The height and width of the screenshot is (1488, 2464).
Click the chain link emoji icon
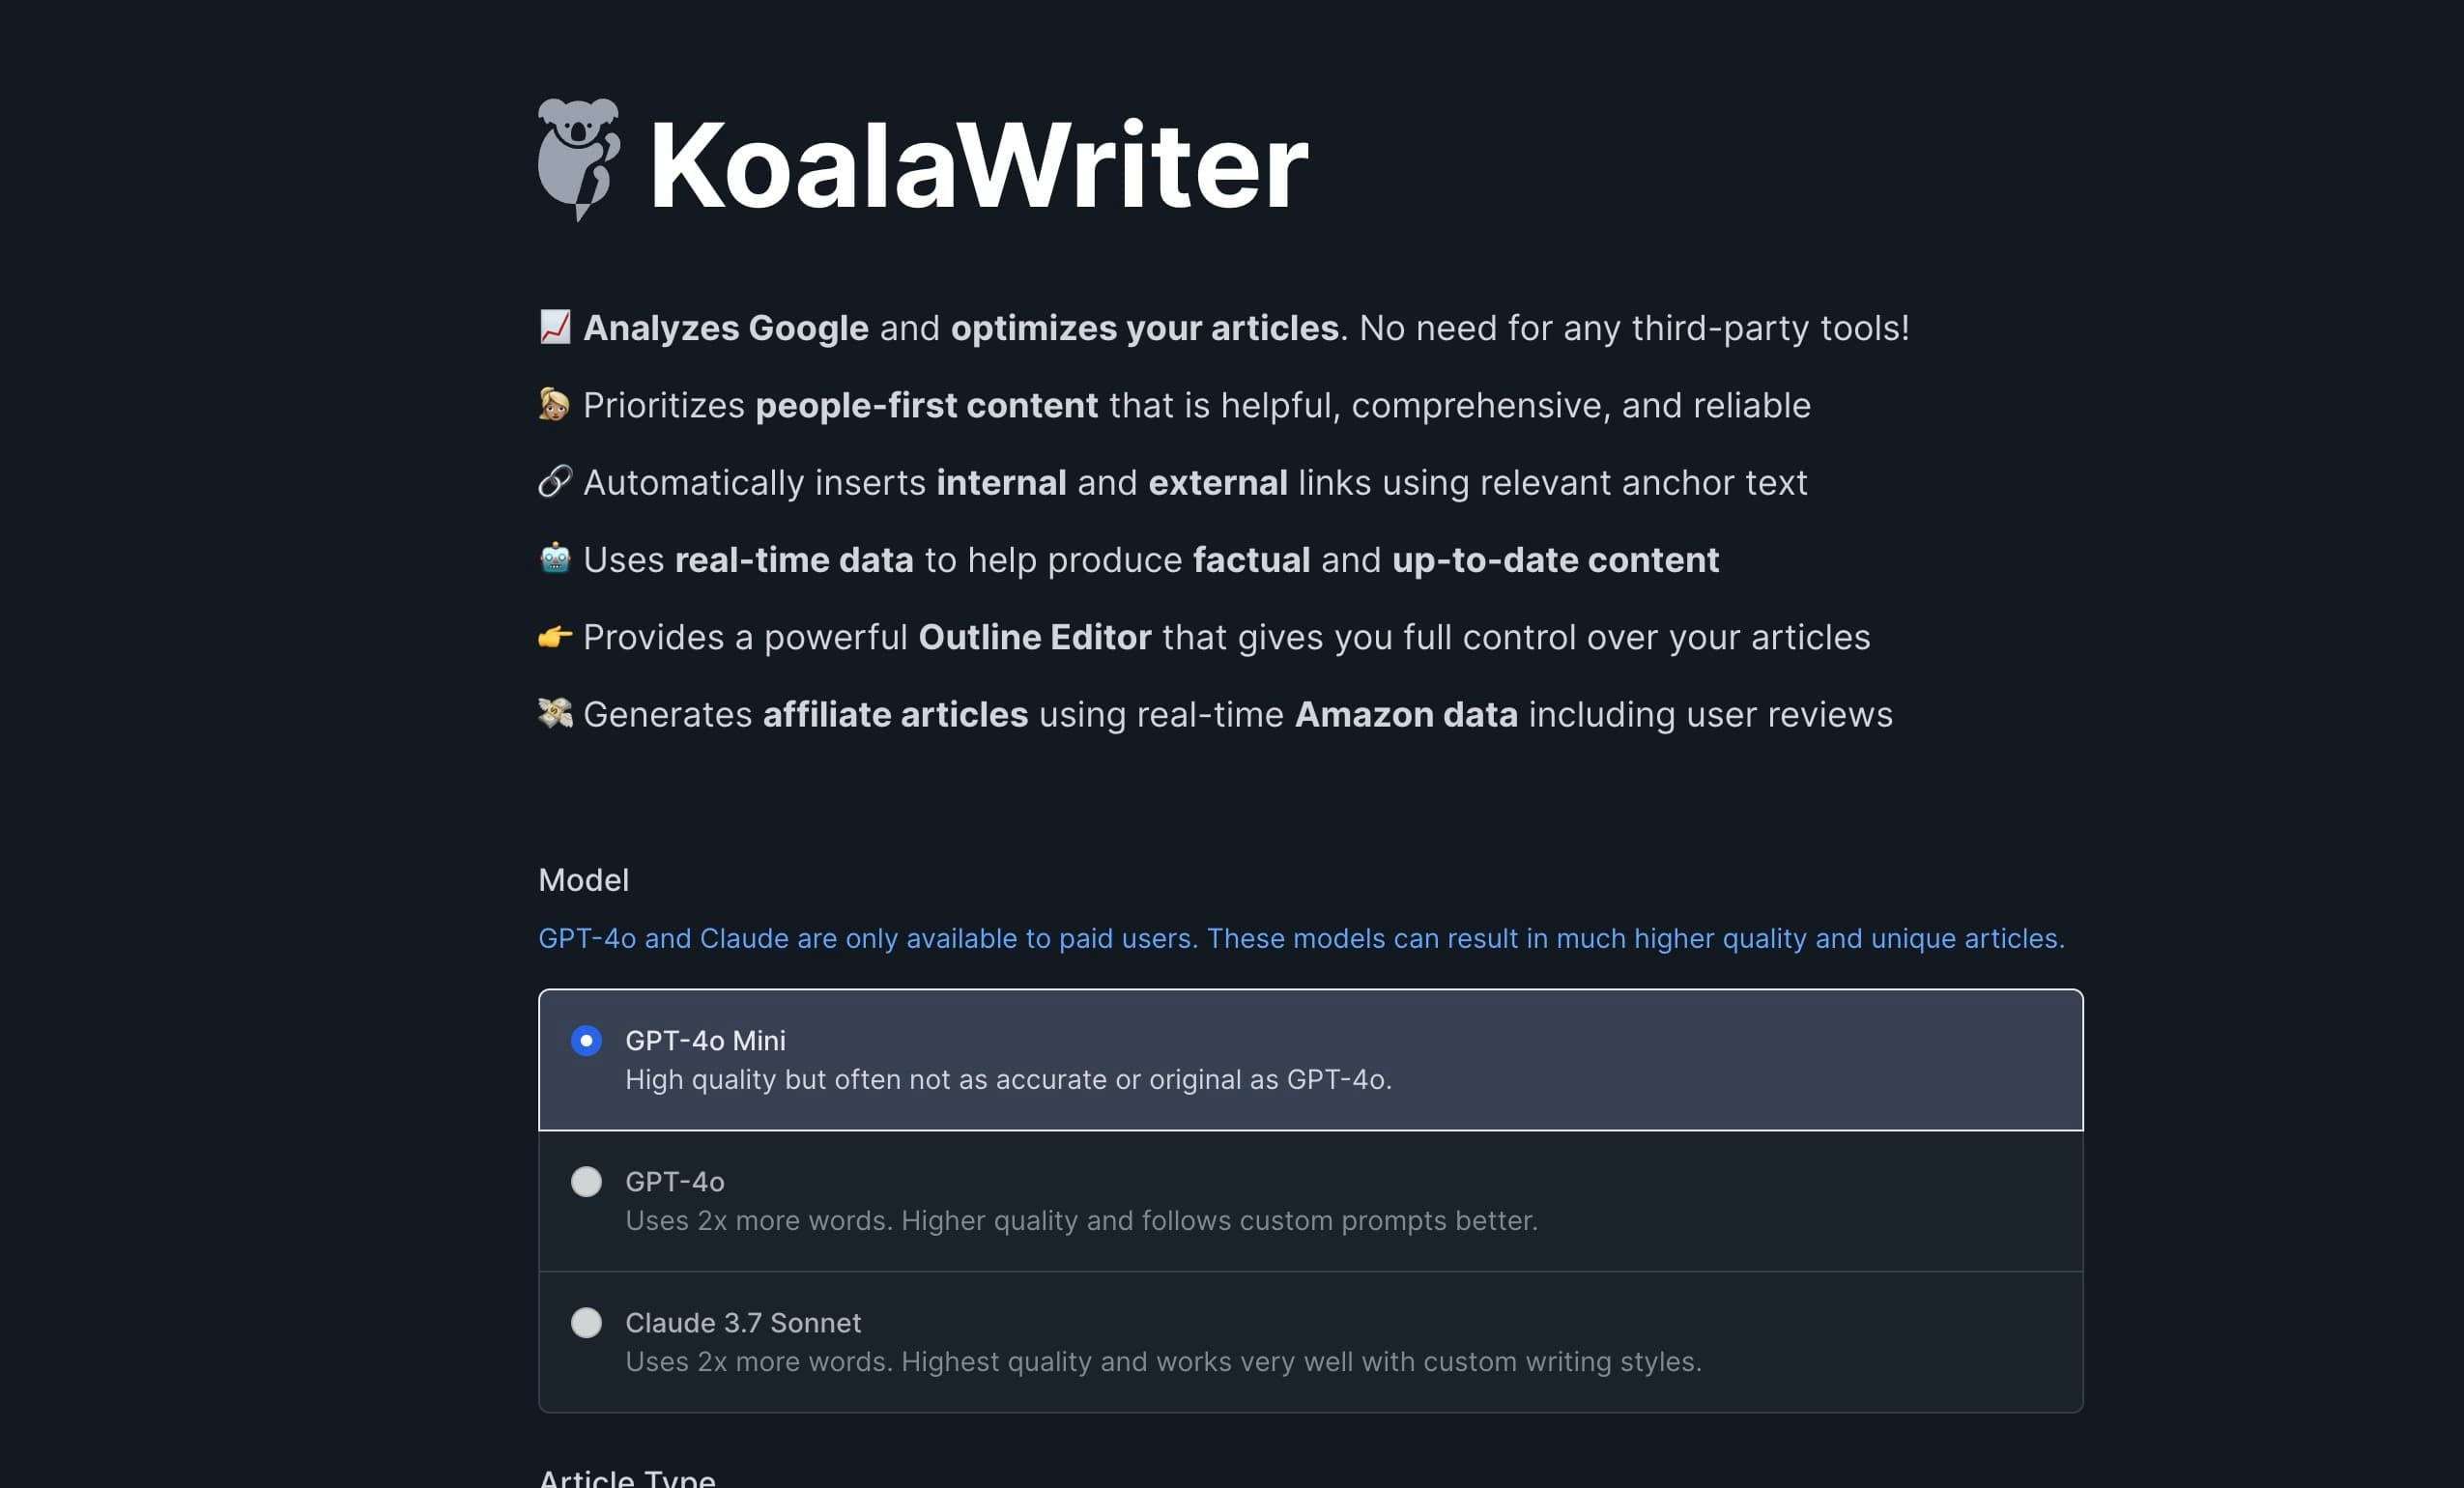(x=555, y=482)
